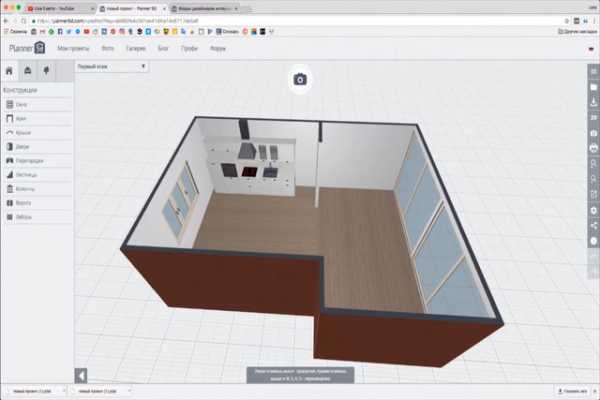600x400 pixels.
Task: Open the house constructions tab icon
Action: 10,70
